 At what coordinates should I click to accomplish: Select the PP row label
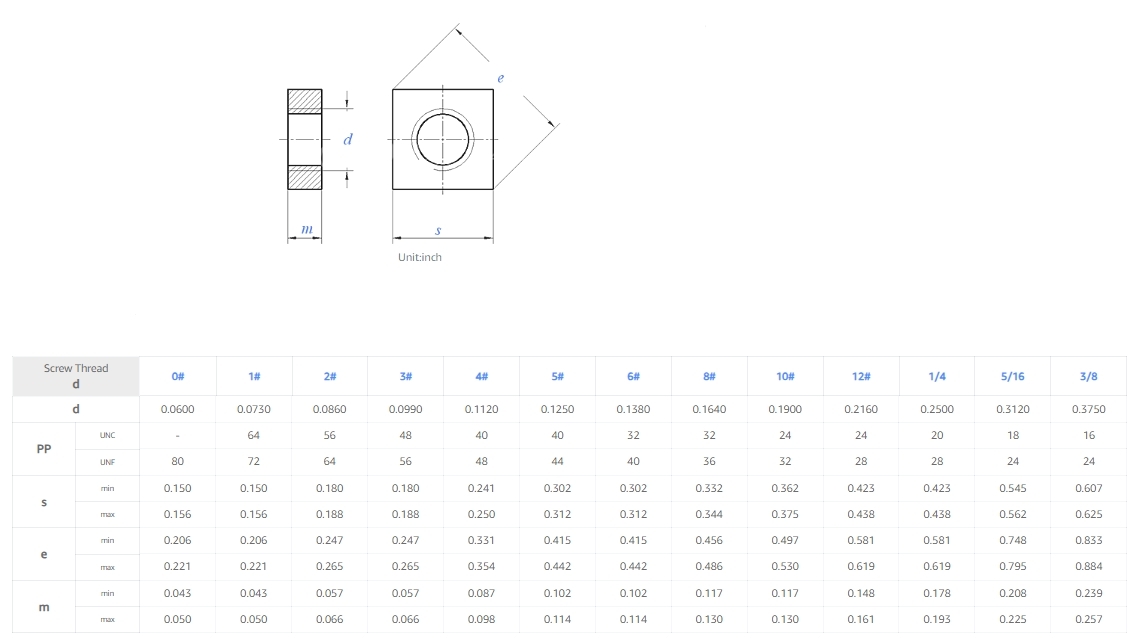click(44, 449)
